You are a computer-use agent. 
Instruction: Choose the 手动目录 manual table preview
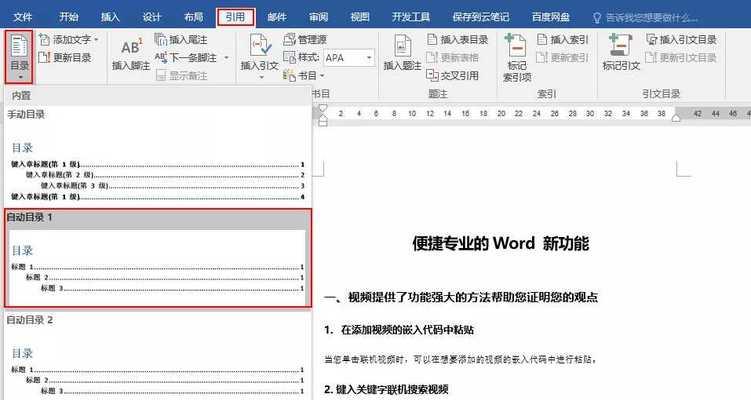[158, 156]
